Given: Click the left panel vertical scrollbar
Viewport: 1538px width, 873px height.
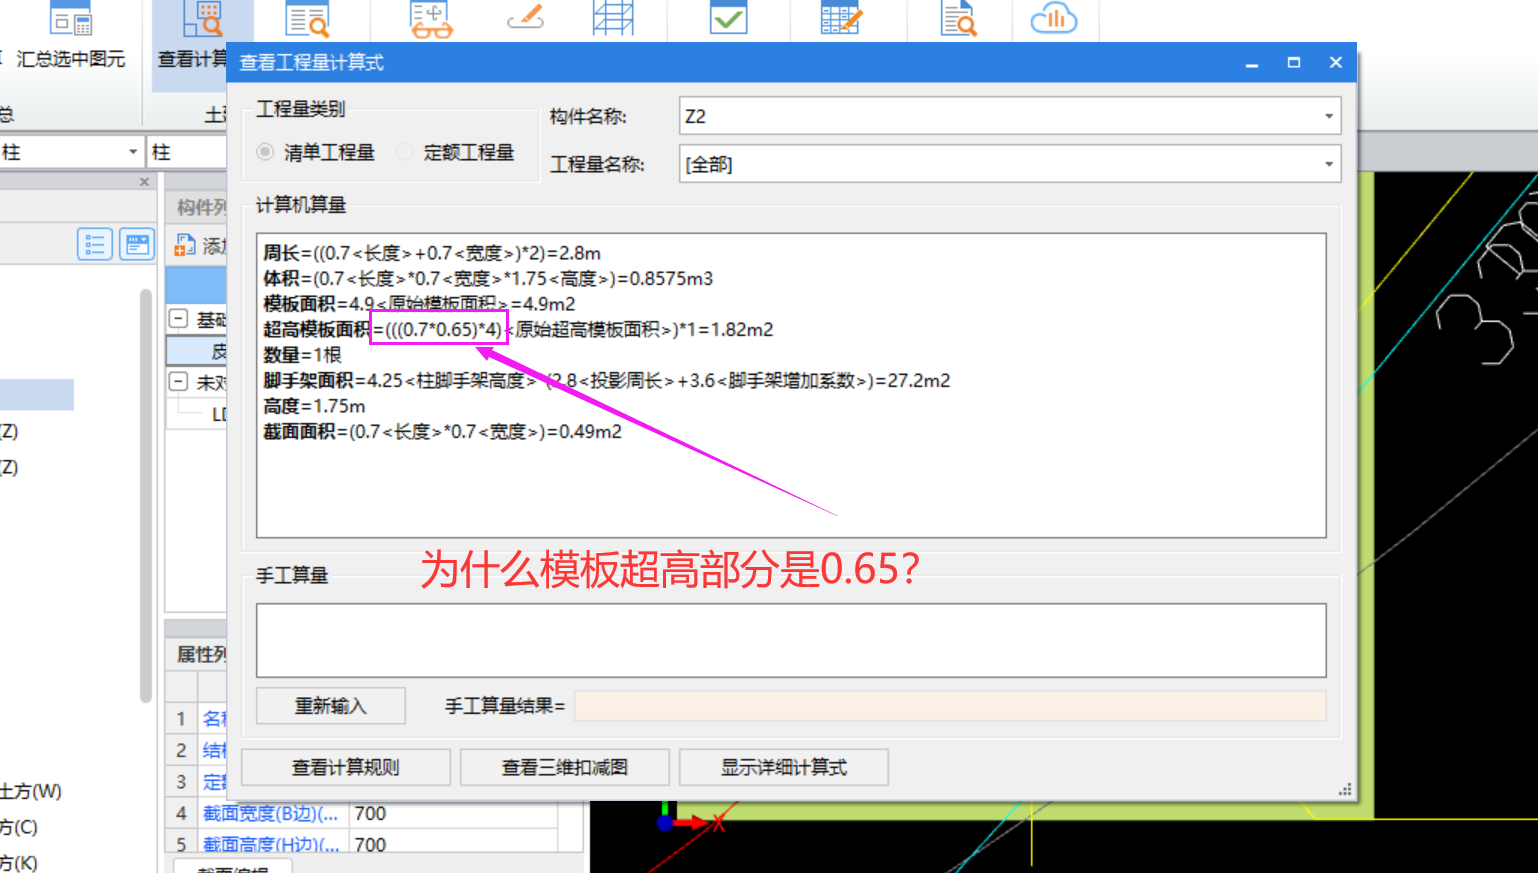Looking at the screenshot, I should pos(146,495).
